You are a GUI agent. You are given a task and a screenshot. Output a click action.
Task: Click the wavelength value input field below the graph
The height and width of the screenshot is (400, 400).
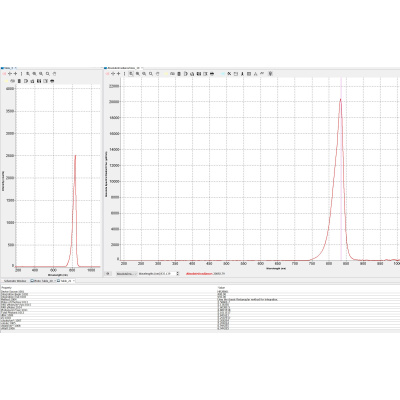click(x=157, y=274)
